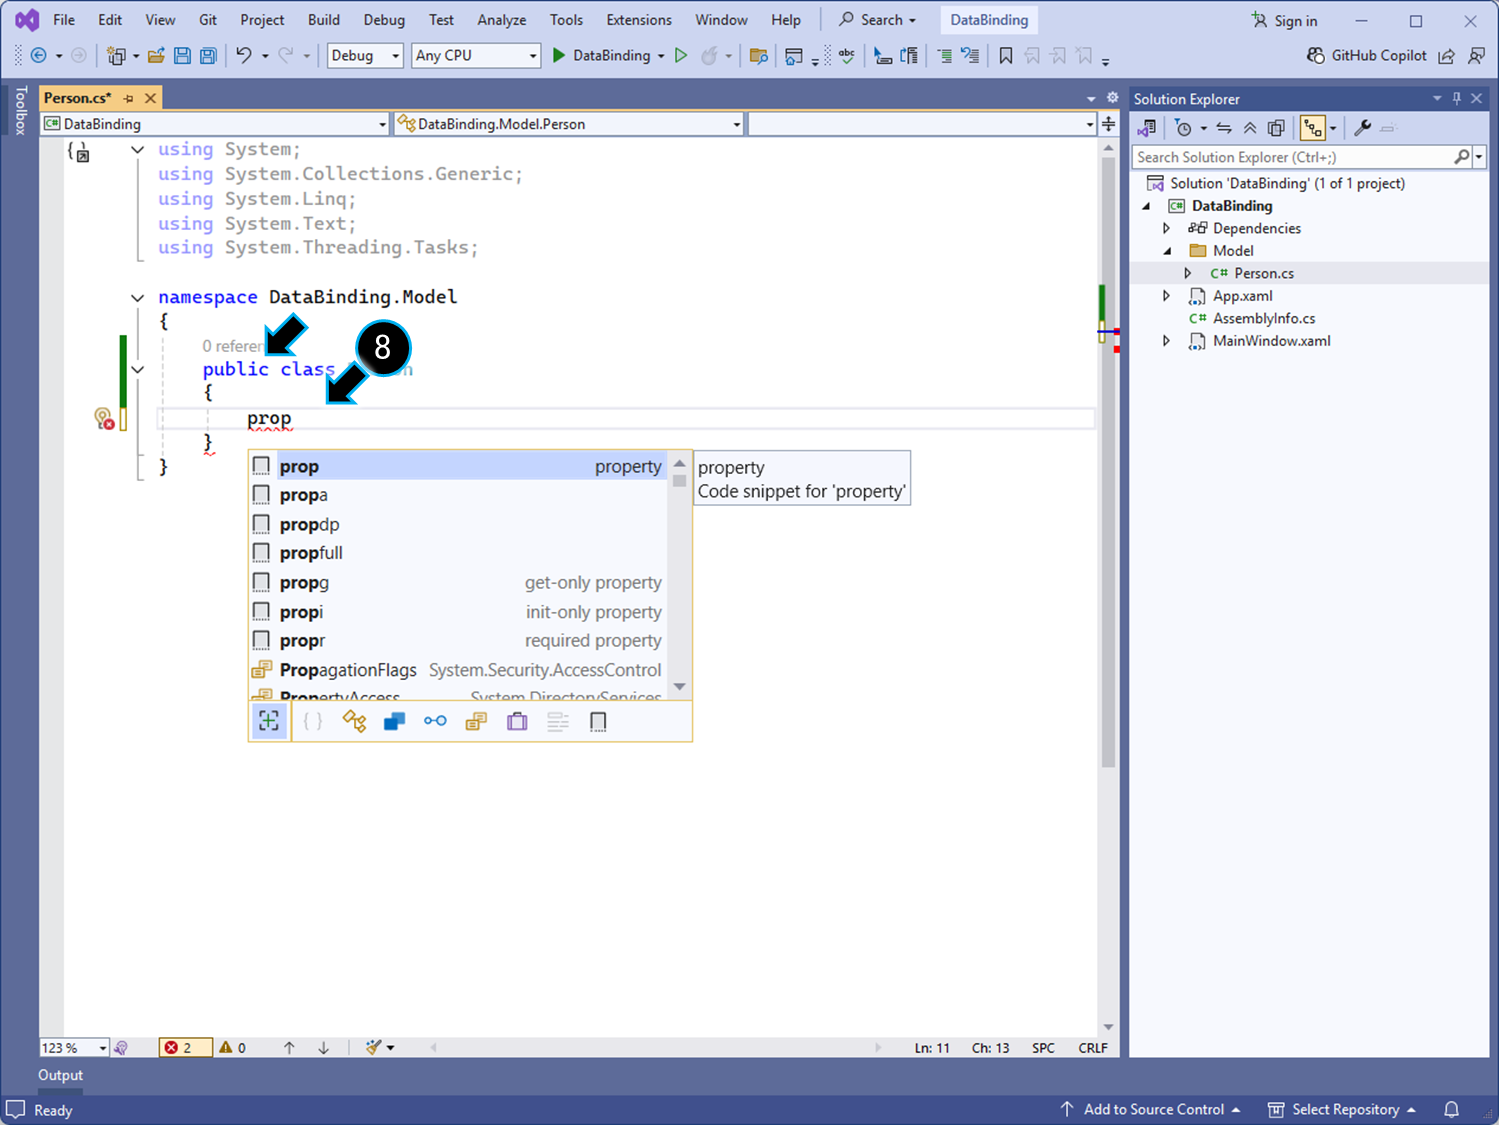Open the Debug configuration dropdown
The image size is (1499, 1125).
click(x=366, y=56)
